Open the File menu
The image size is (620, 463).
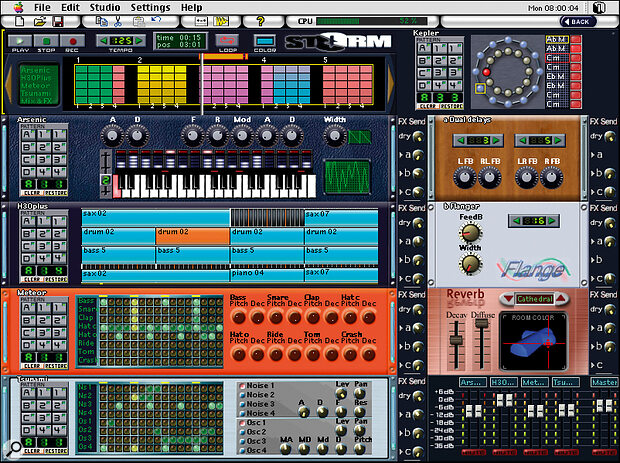(42, 7)
